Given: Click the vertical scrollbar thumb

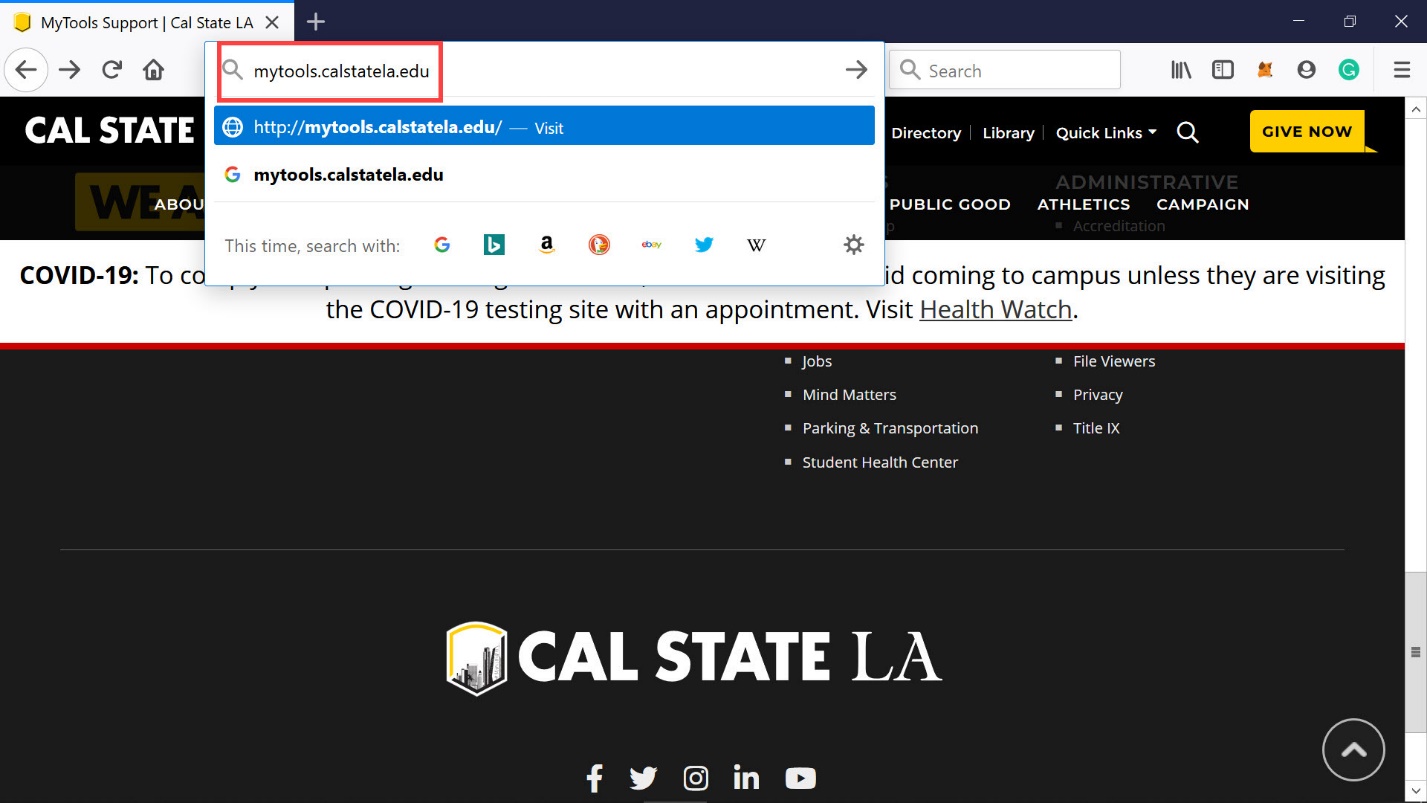Looking at the screenshot, I should pos(1415,652).
